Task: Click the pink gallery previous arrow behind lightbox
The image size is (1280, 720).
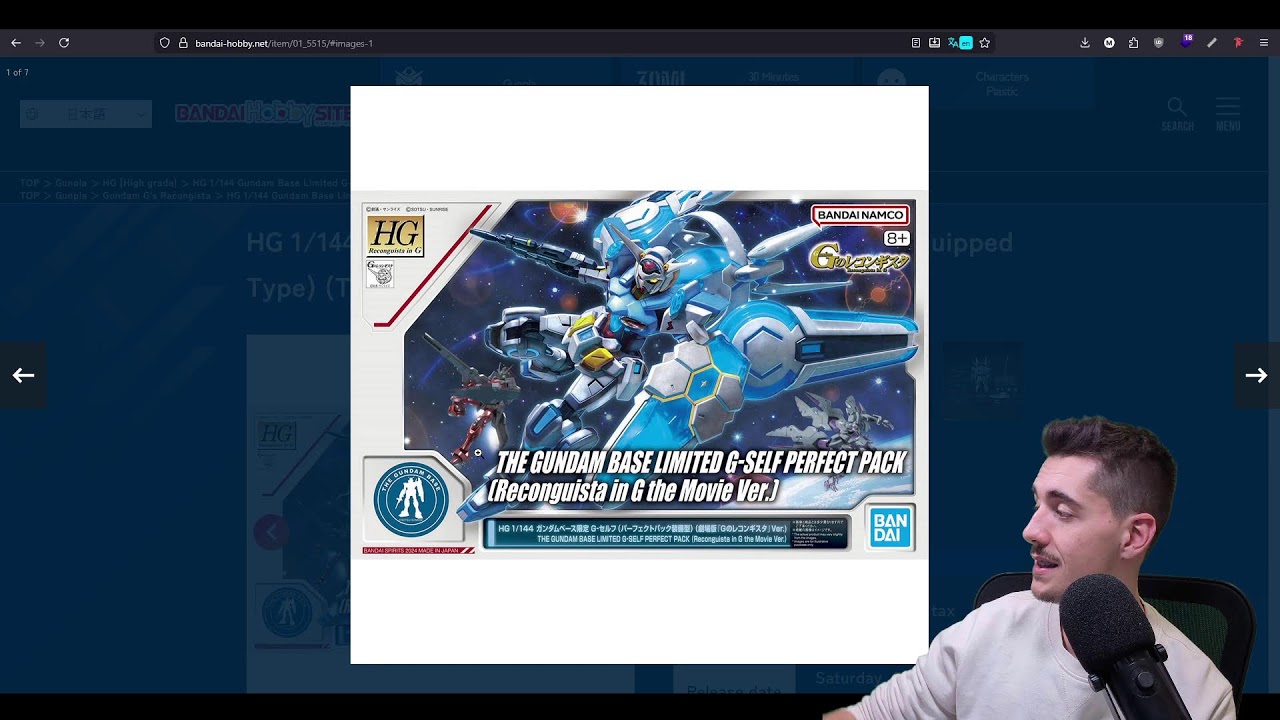Action: (270, 532)
